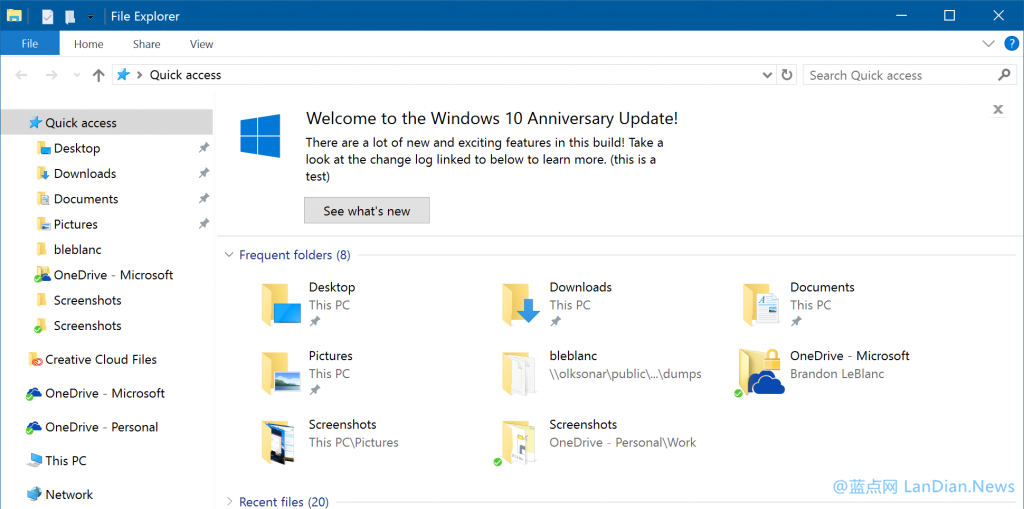The width and height of the screenshot is (1024, 509).
Task: Click the OneDrive - Personal cloud icon
Action: [34, 427]
